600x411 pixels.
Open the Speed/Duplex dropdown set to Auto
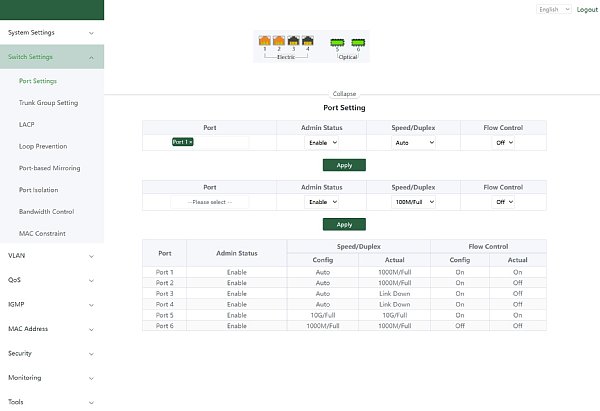tap(413, 143)
